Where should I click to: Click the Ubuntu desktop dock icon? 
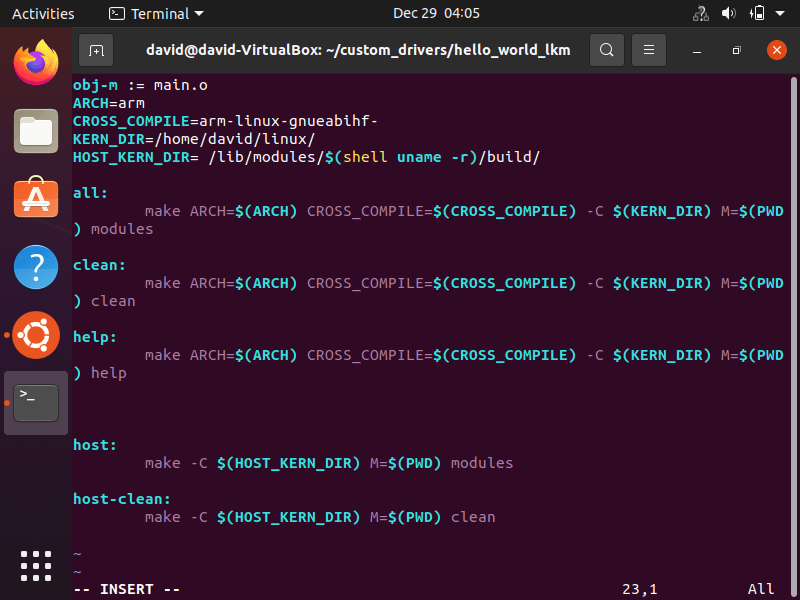(35, 335)
